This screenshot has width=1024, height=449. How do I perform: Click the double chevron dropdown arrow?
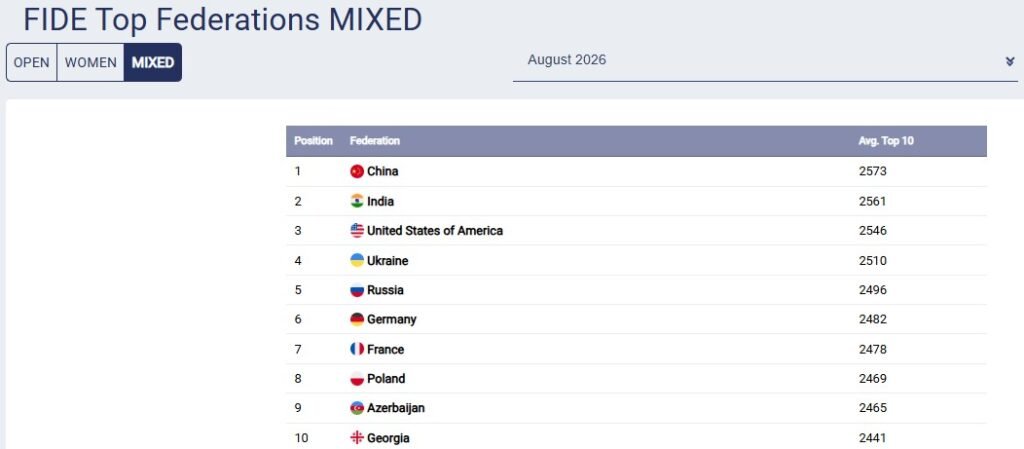(1010, 61)
